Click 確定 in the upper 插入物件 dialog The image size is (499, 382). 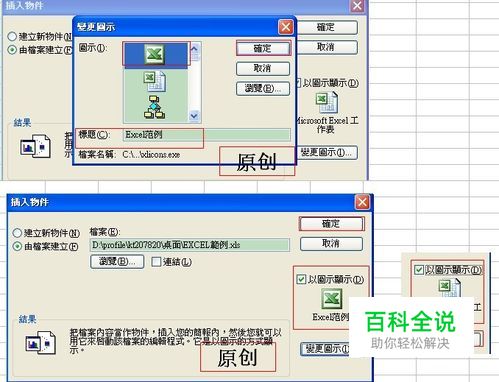[326, 27]
